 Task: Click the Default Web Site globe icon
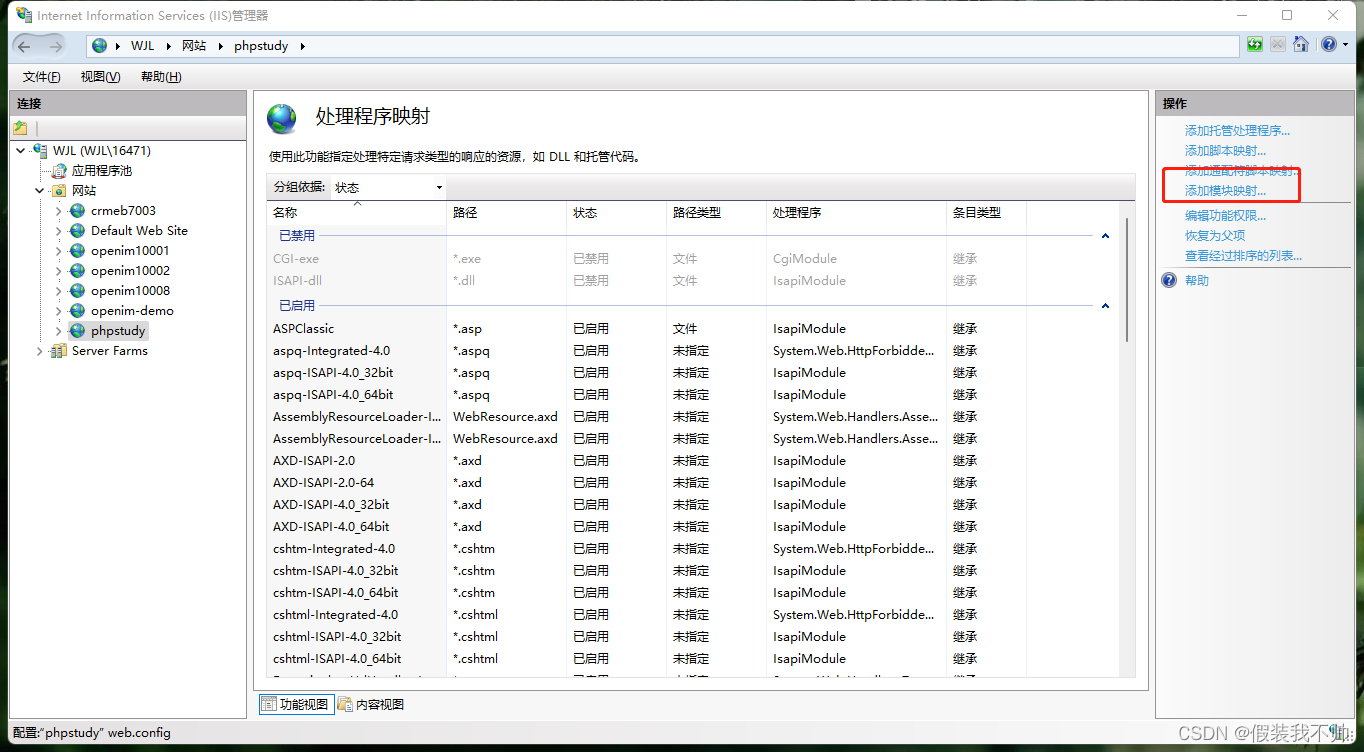(78, 230)
